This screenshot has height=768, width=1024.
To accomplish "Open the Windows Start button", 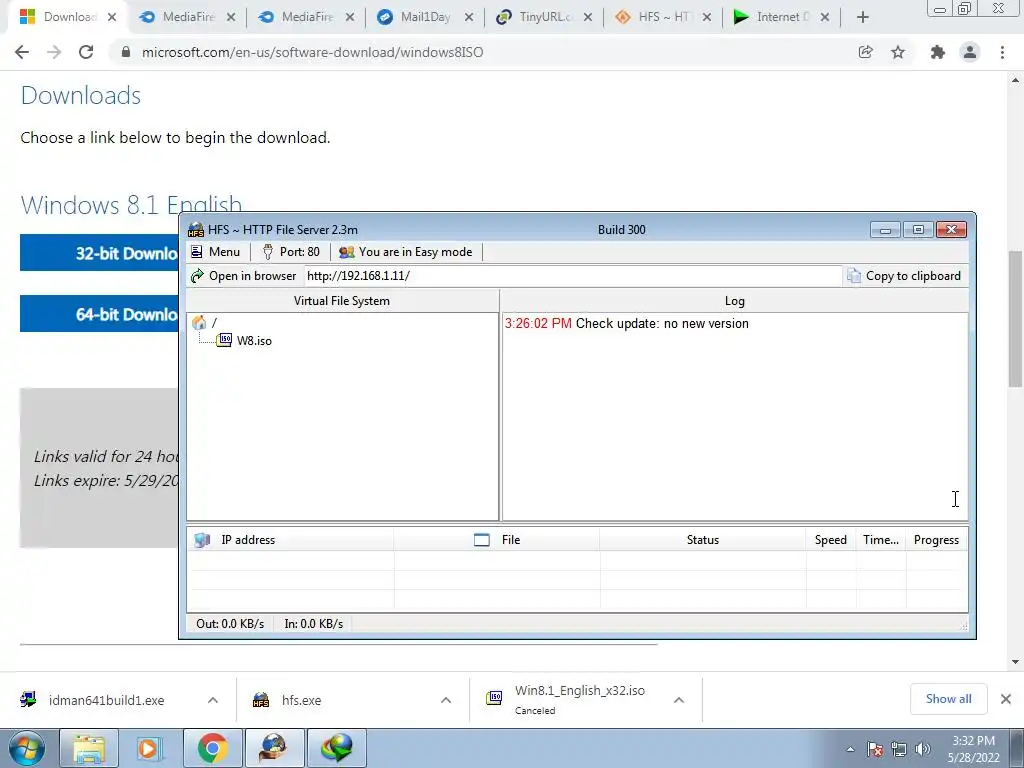I will [x=26, y=748].
